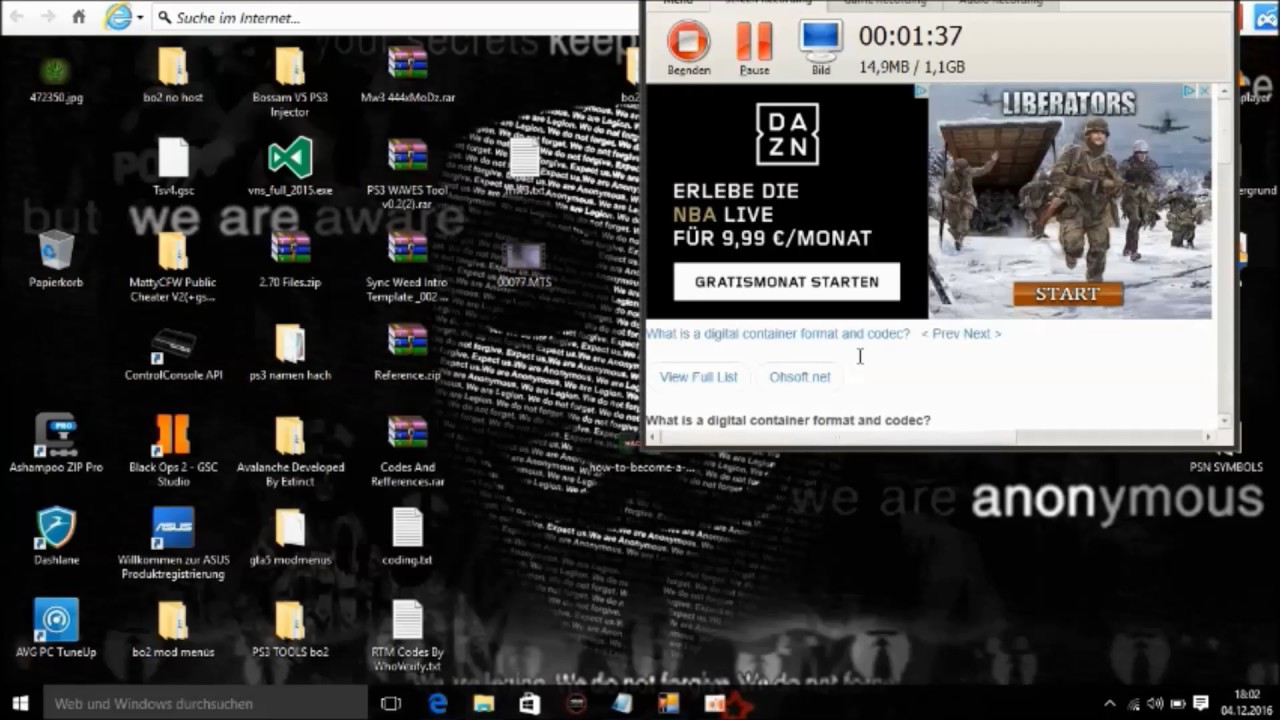This screenshot has width=1280, height=720.
Task: Open the 472350.jpg desktop file
Action: [56, 79]
